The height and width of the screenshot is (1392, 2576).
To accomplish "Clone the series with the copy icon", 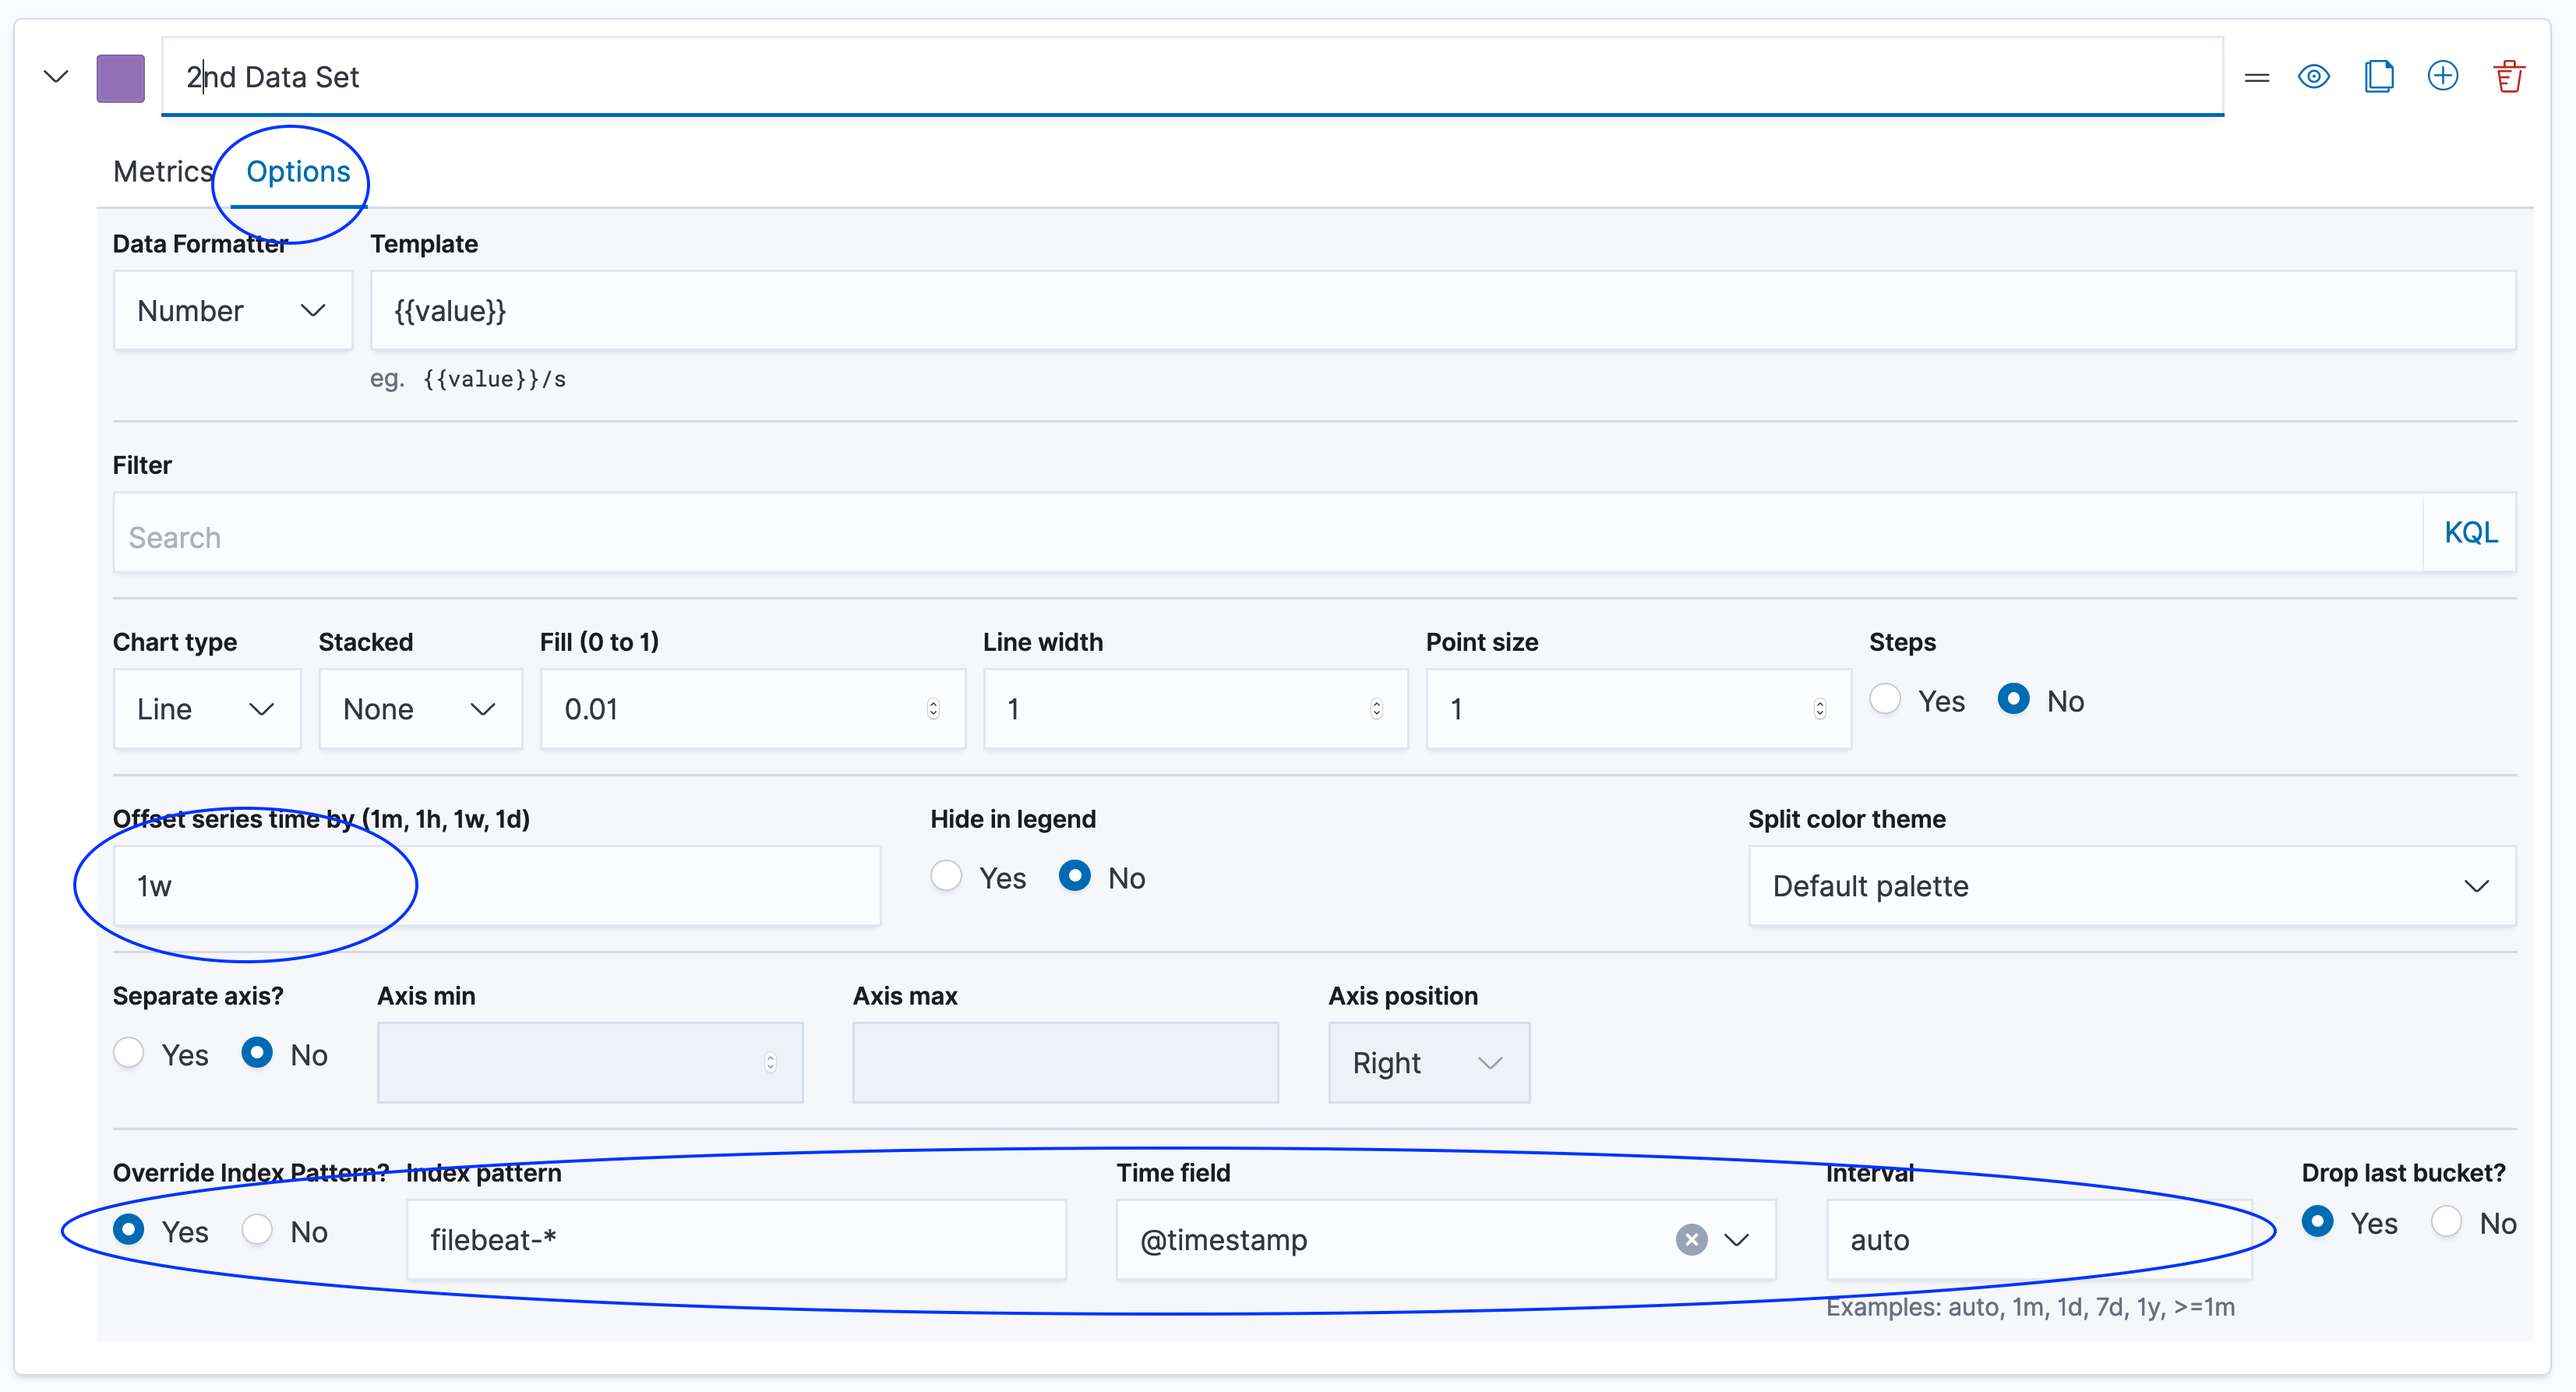I will (2378, 77).
